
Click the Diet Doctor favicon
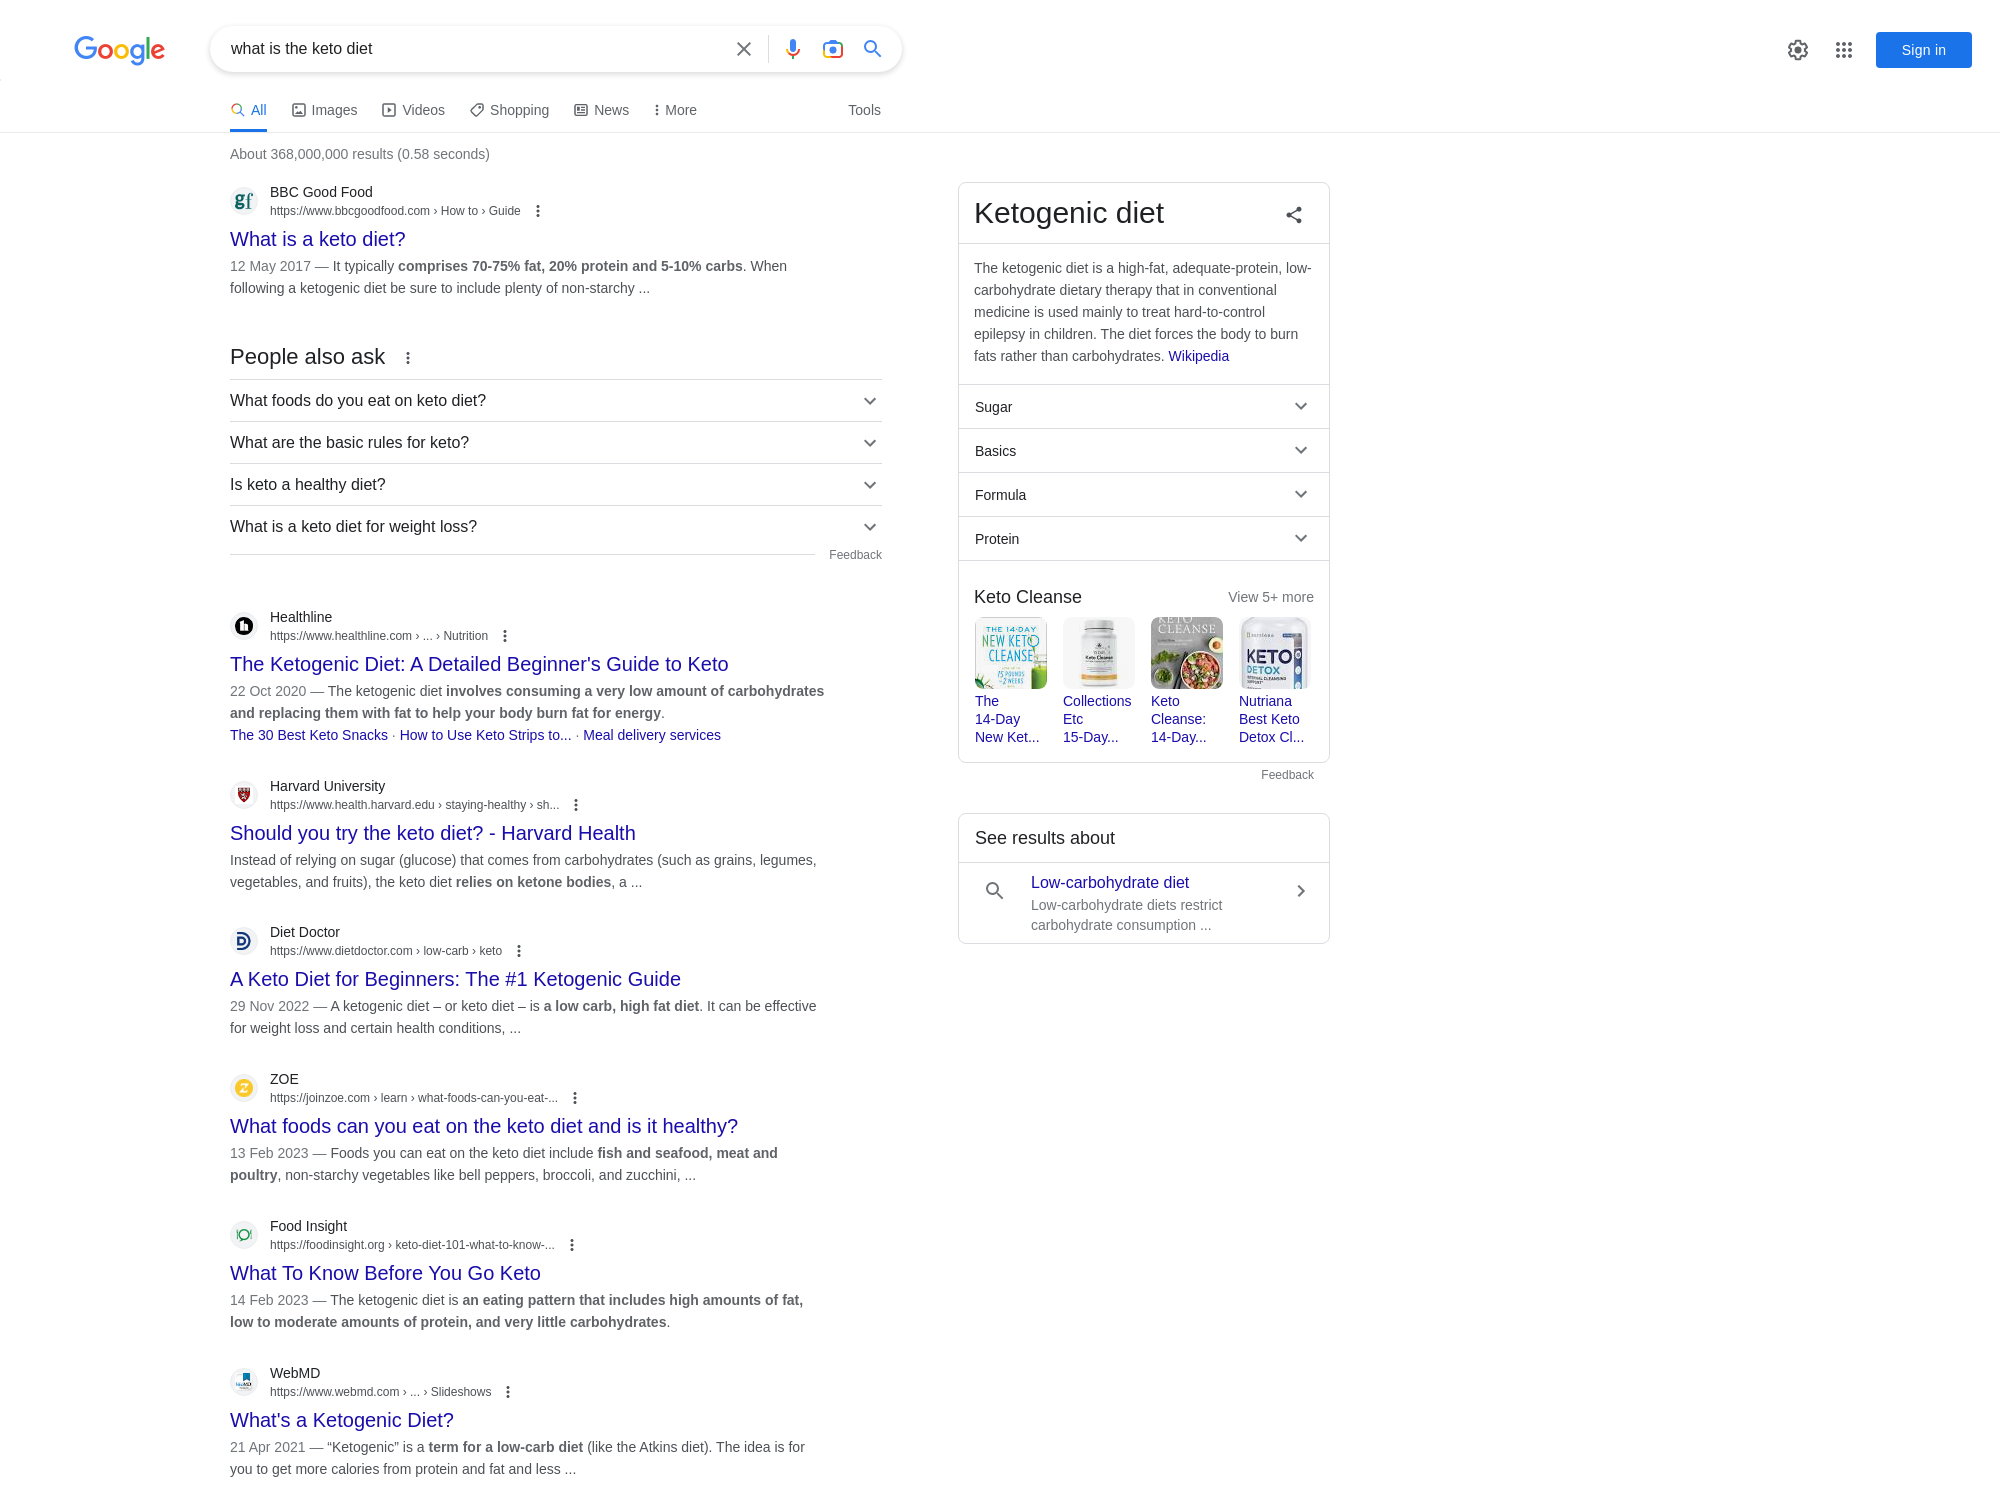point(244,941)
